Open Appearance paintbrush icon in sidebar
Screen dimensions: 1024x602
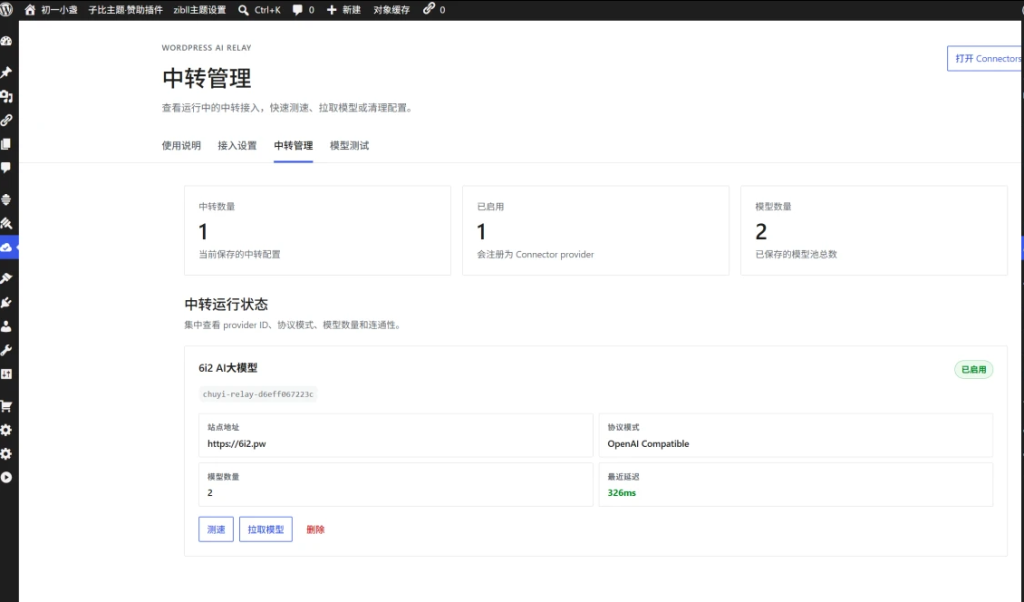(x=7, y=279)
